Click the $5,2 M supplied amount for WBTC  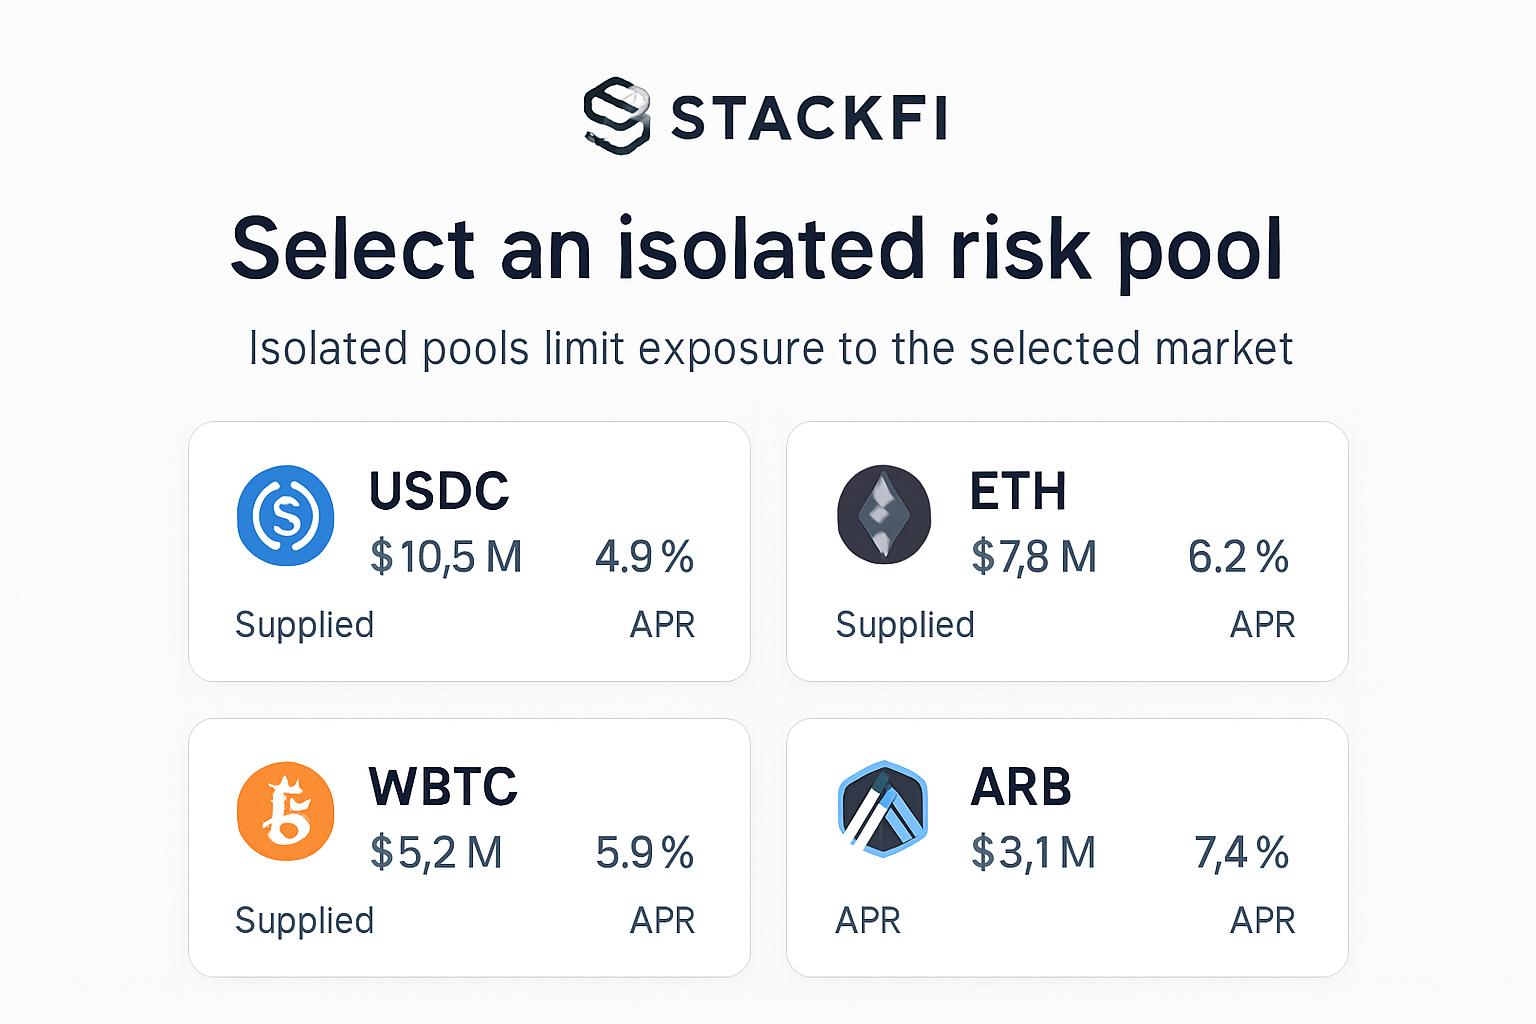439,853
